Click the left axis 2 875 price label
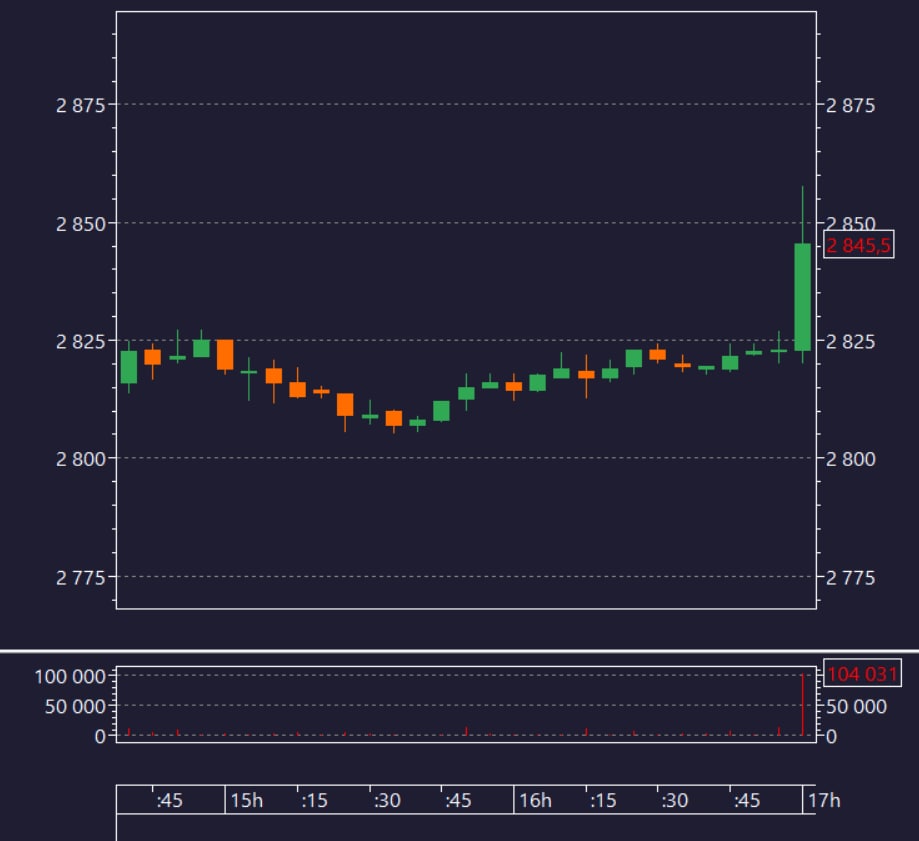The image size is (919, 841). coord(80,105)
